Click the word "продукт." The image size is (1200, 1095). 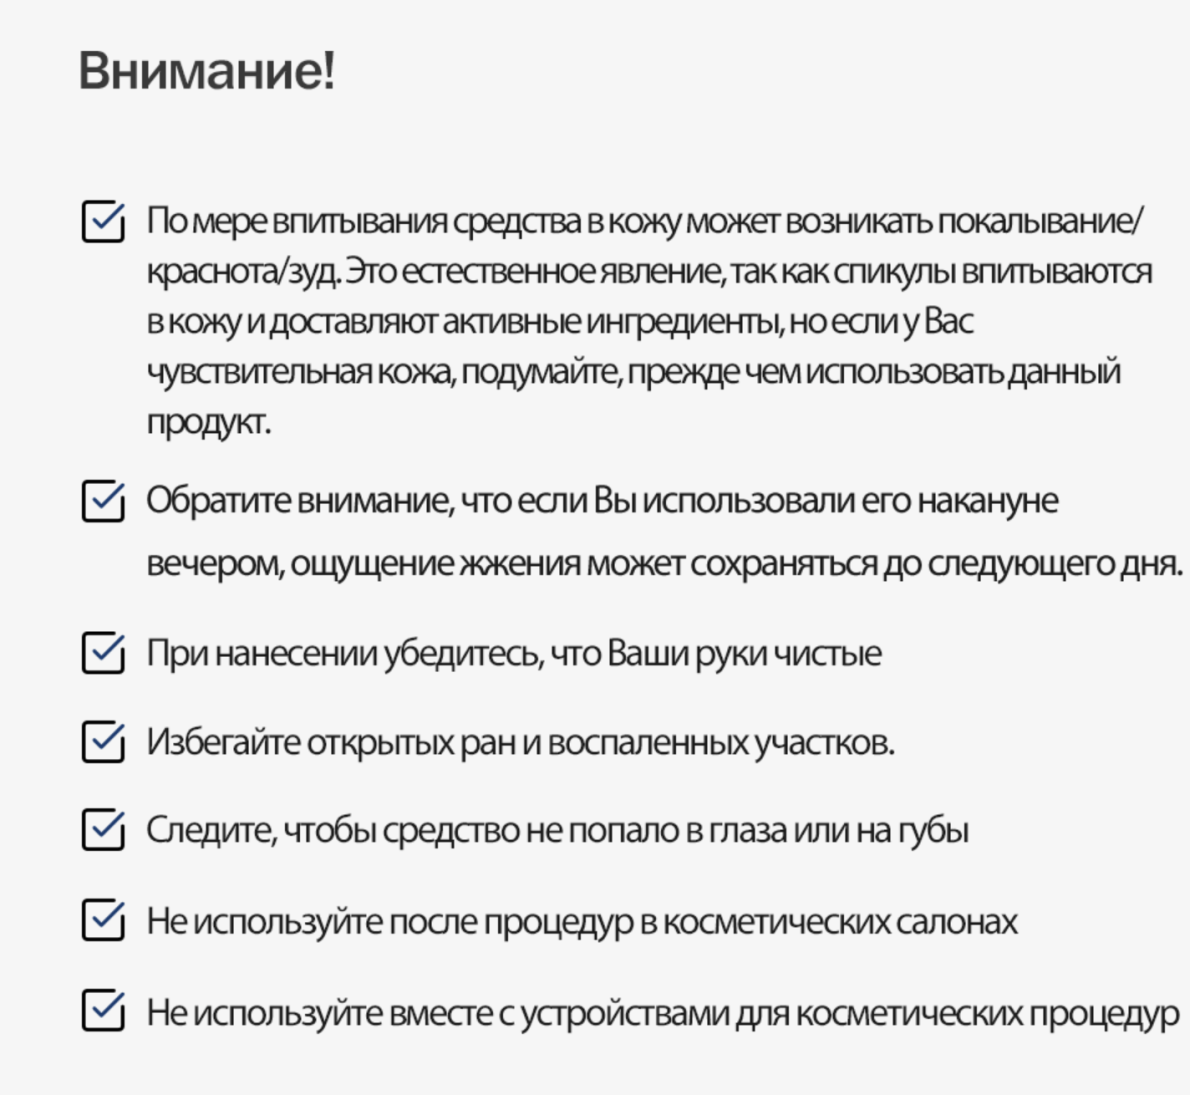pos(208,421)
